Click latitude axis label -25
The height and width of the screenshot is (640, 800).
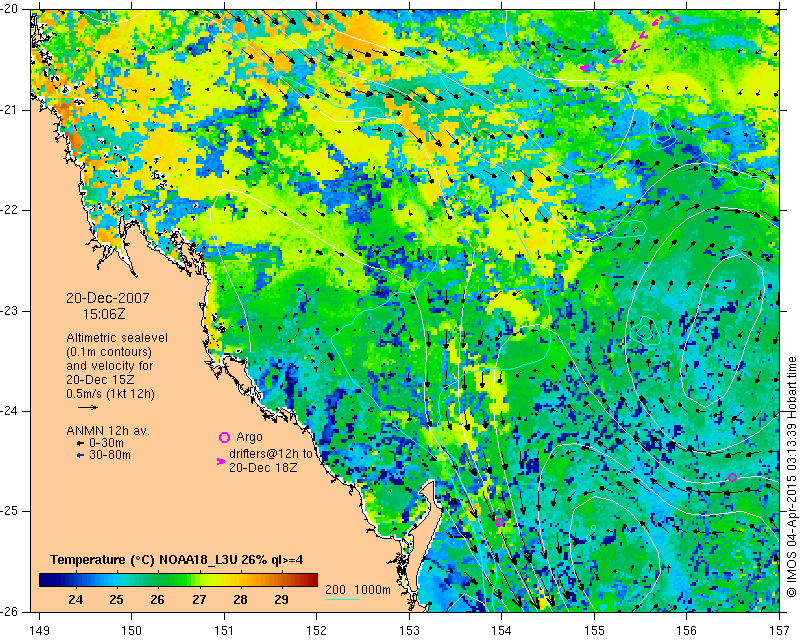click(9, 511)
